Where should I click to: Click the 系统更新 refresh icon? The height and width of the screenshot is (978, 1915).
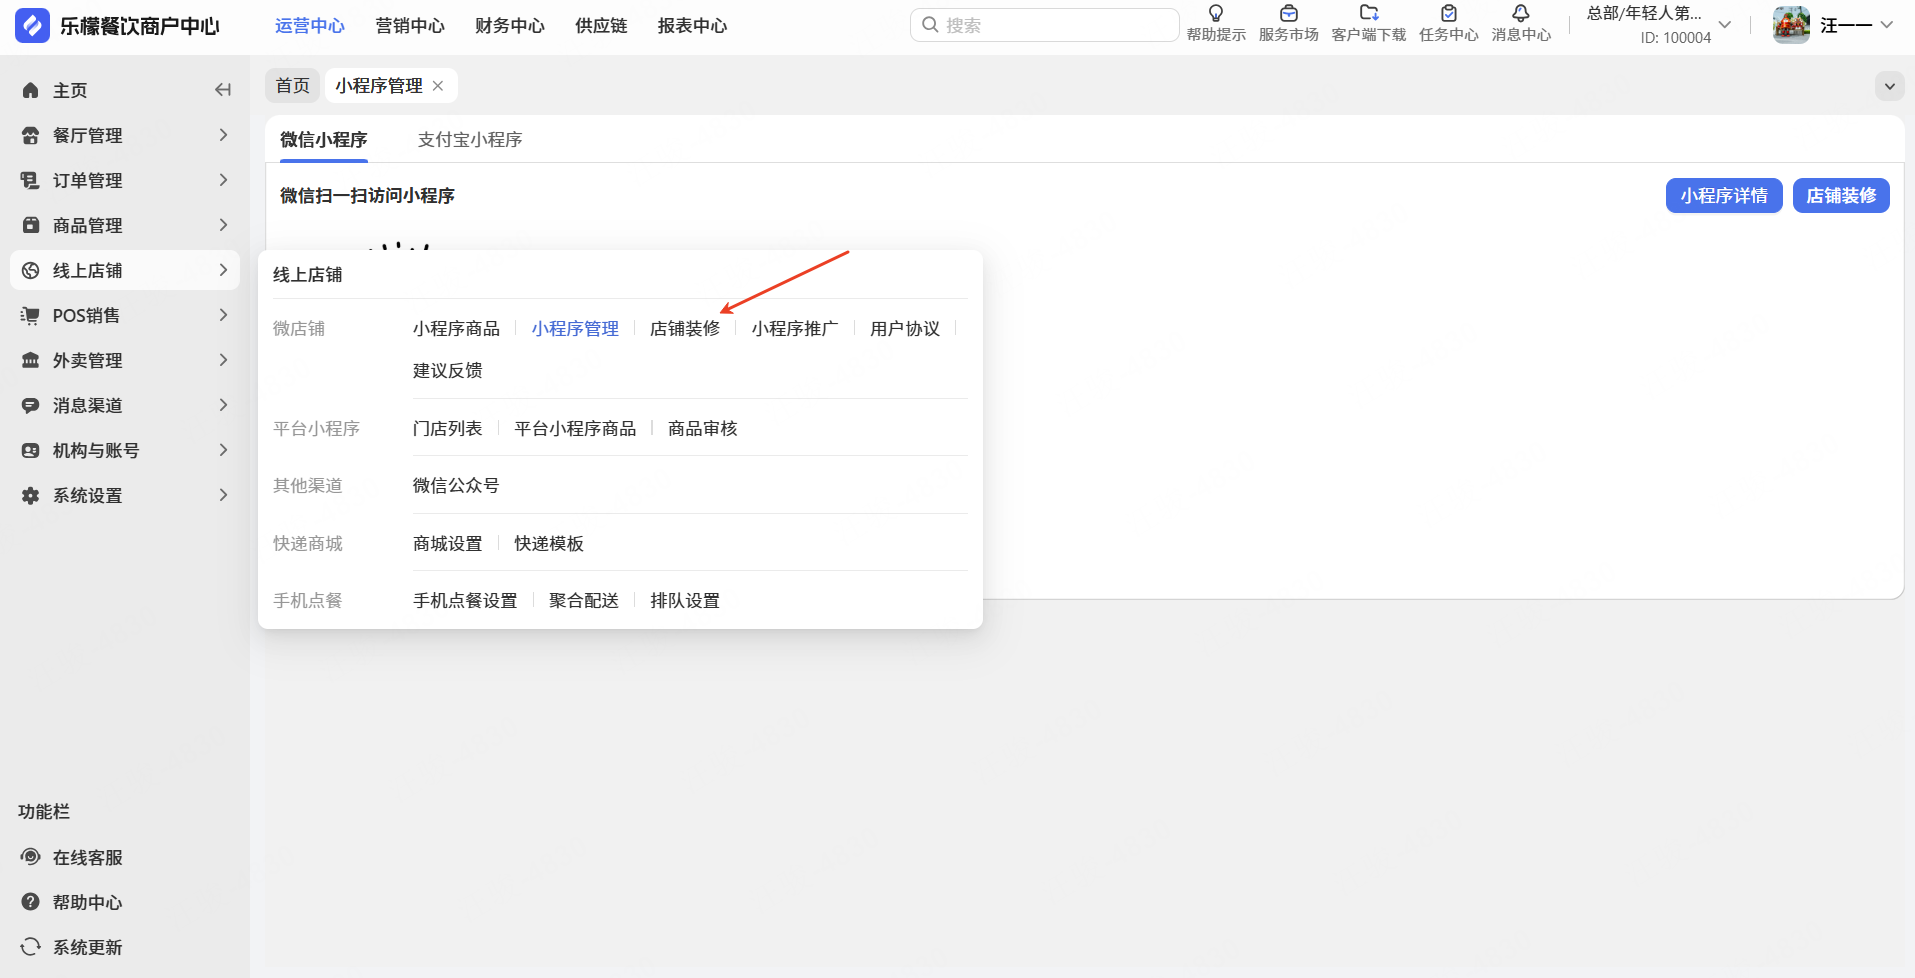click(x=31, y=947)
